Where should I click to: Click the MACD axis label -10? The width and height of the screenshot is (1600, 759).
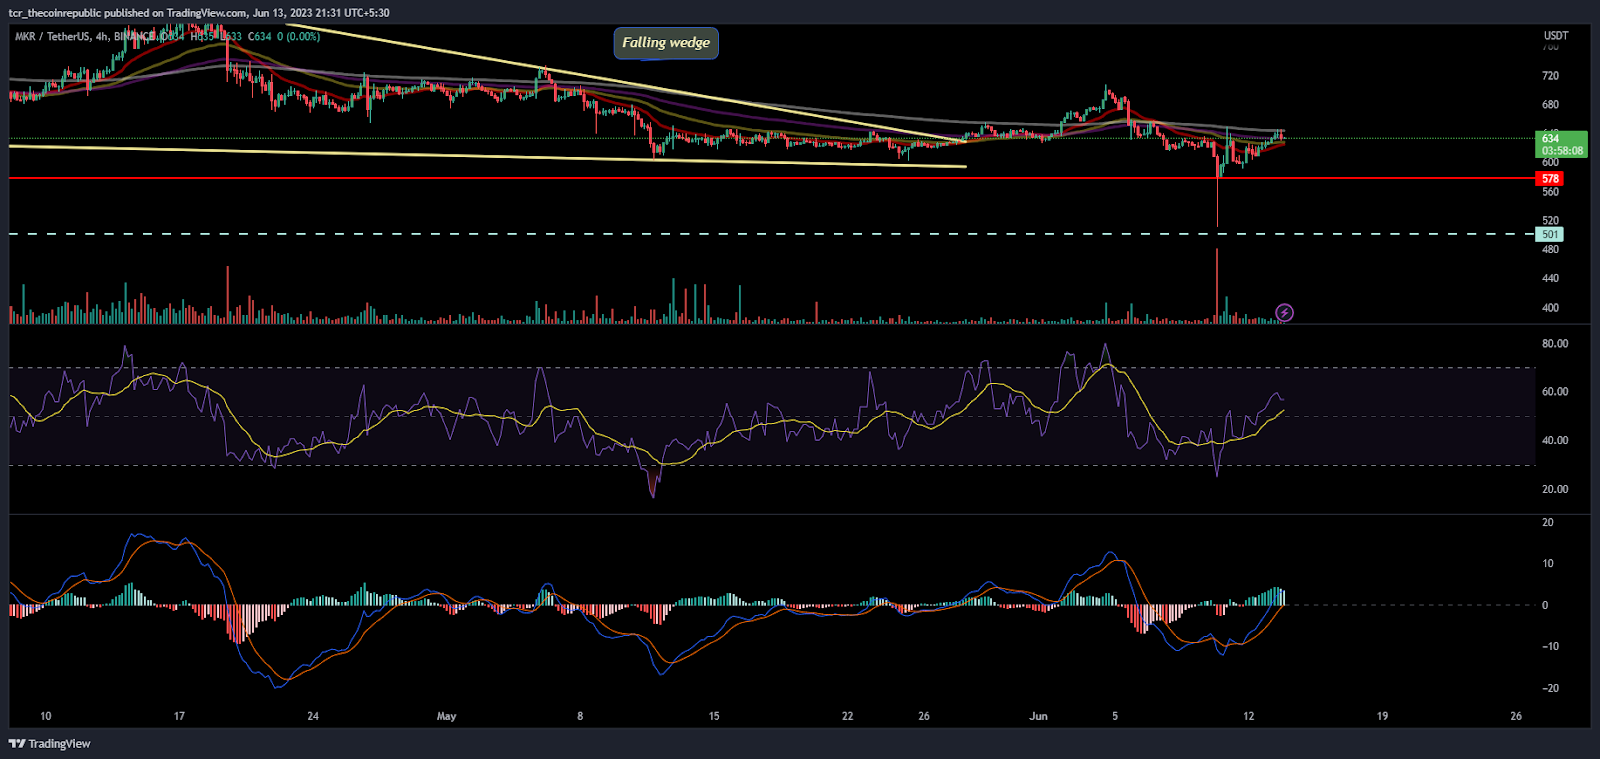click(1551, 647)
